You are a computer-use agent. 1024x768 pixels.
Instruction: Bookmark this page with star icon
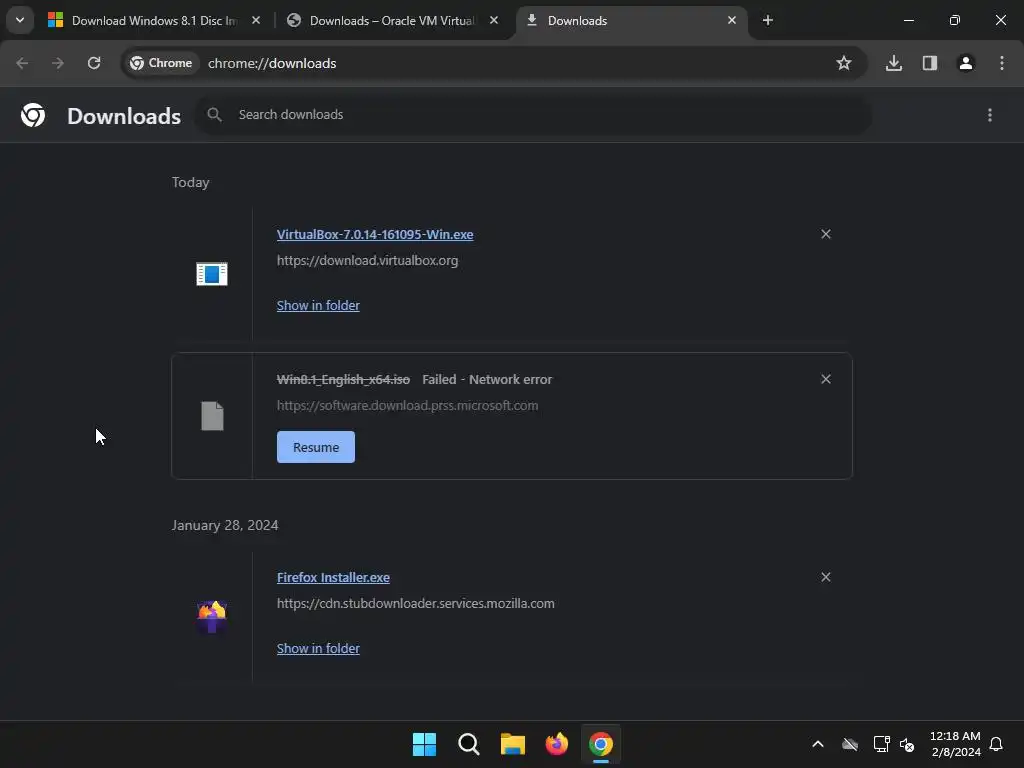click(844, 63)
